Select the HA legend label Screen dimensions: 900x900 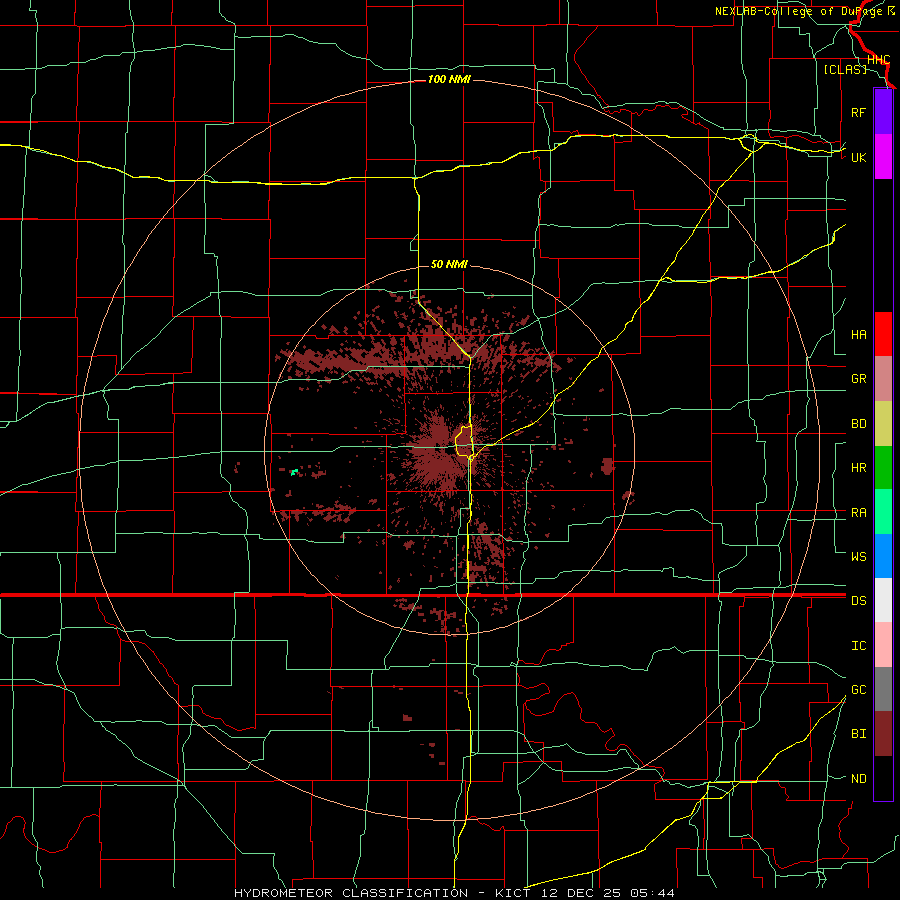tap(858, 334)
